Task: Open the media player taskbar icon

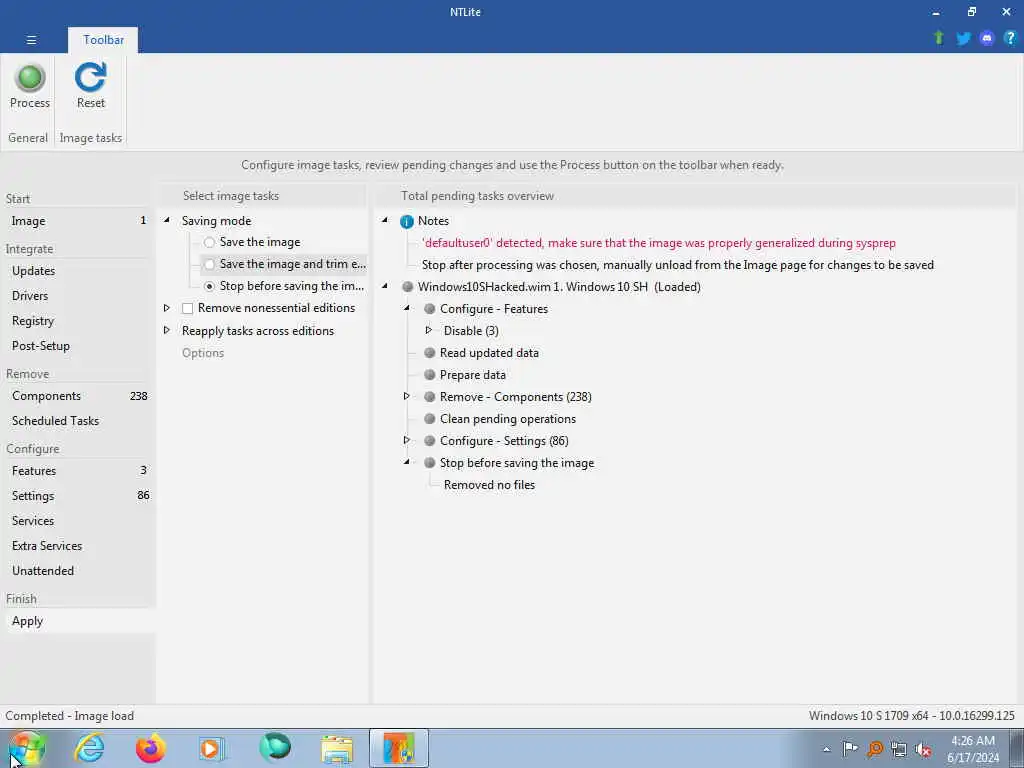Action: [212, 748]
